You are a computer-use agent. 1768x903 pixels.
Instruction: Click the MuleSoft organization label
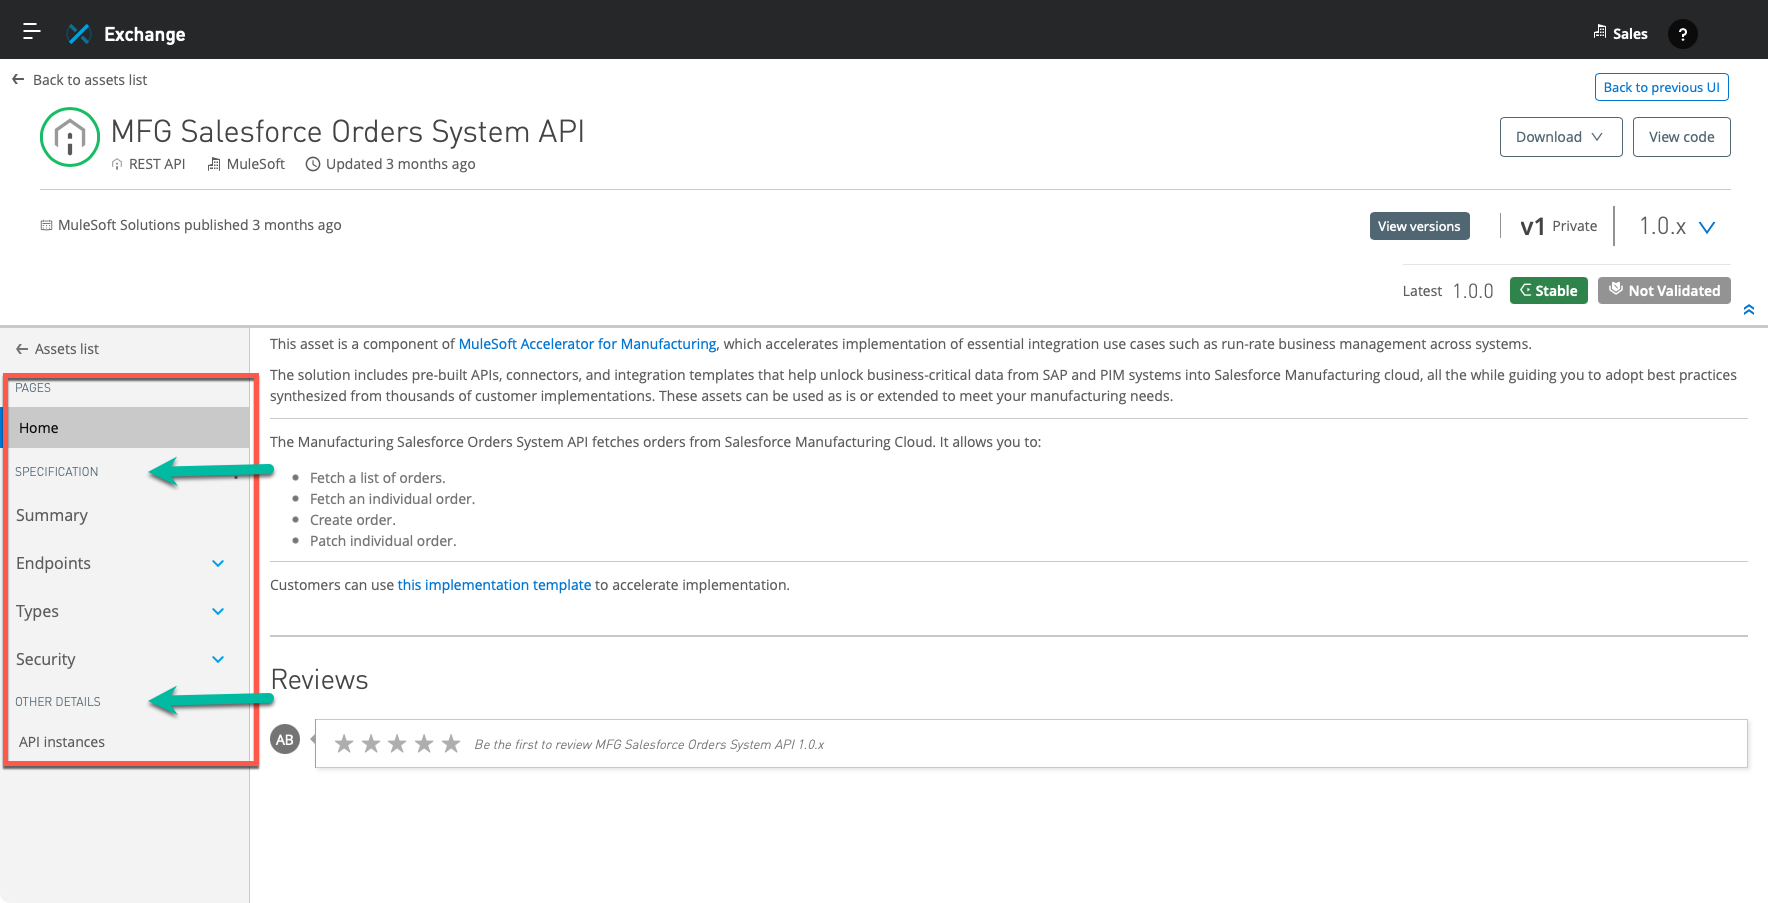[255, 164]
